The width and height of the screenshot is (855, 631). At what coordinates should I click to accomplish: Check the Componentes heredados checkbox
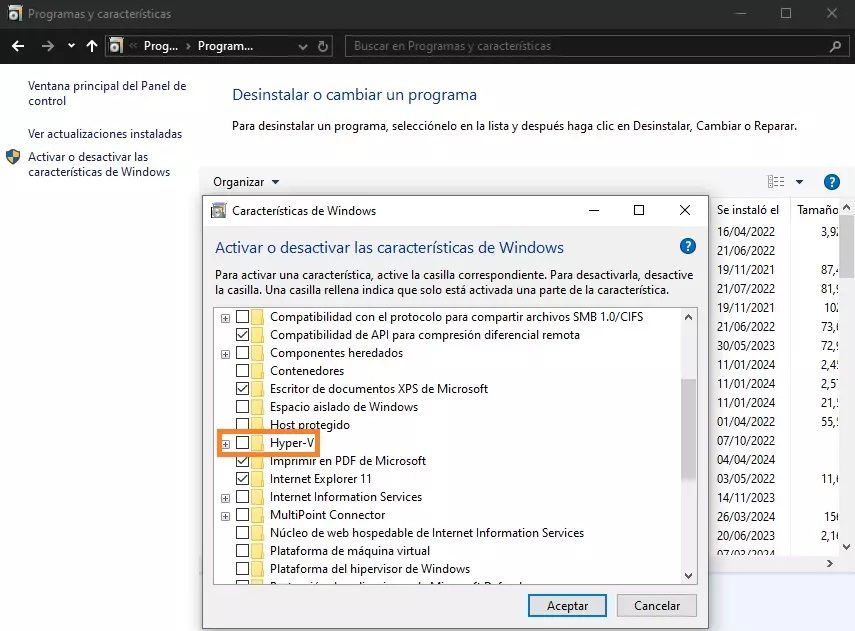[x=243, y=352]
